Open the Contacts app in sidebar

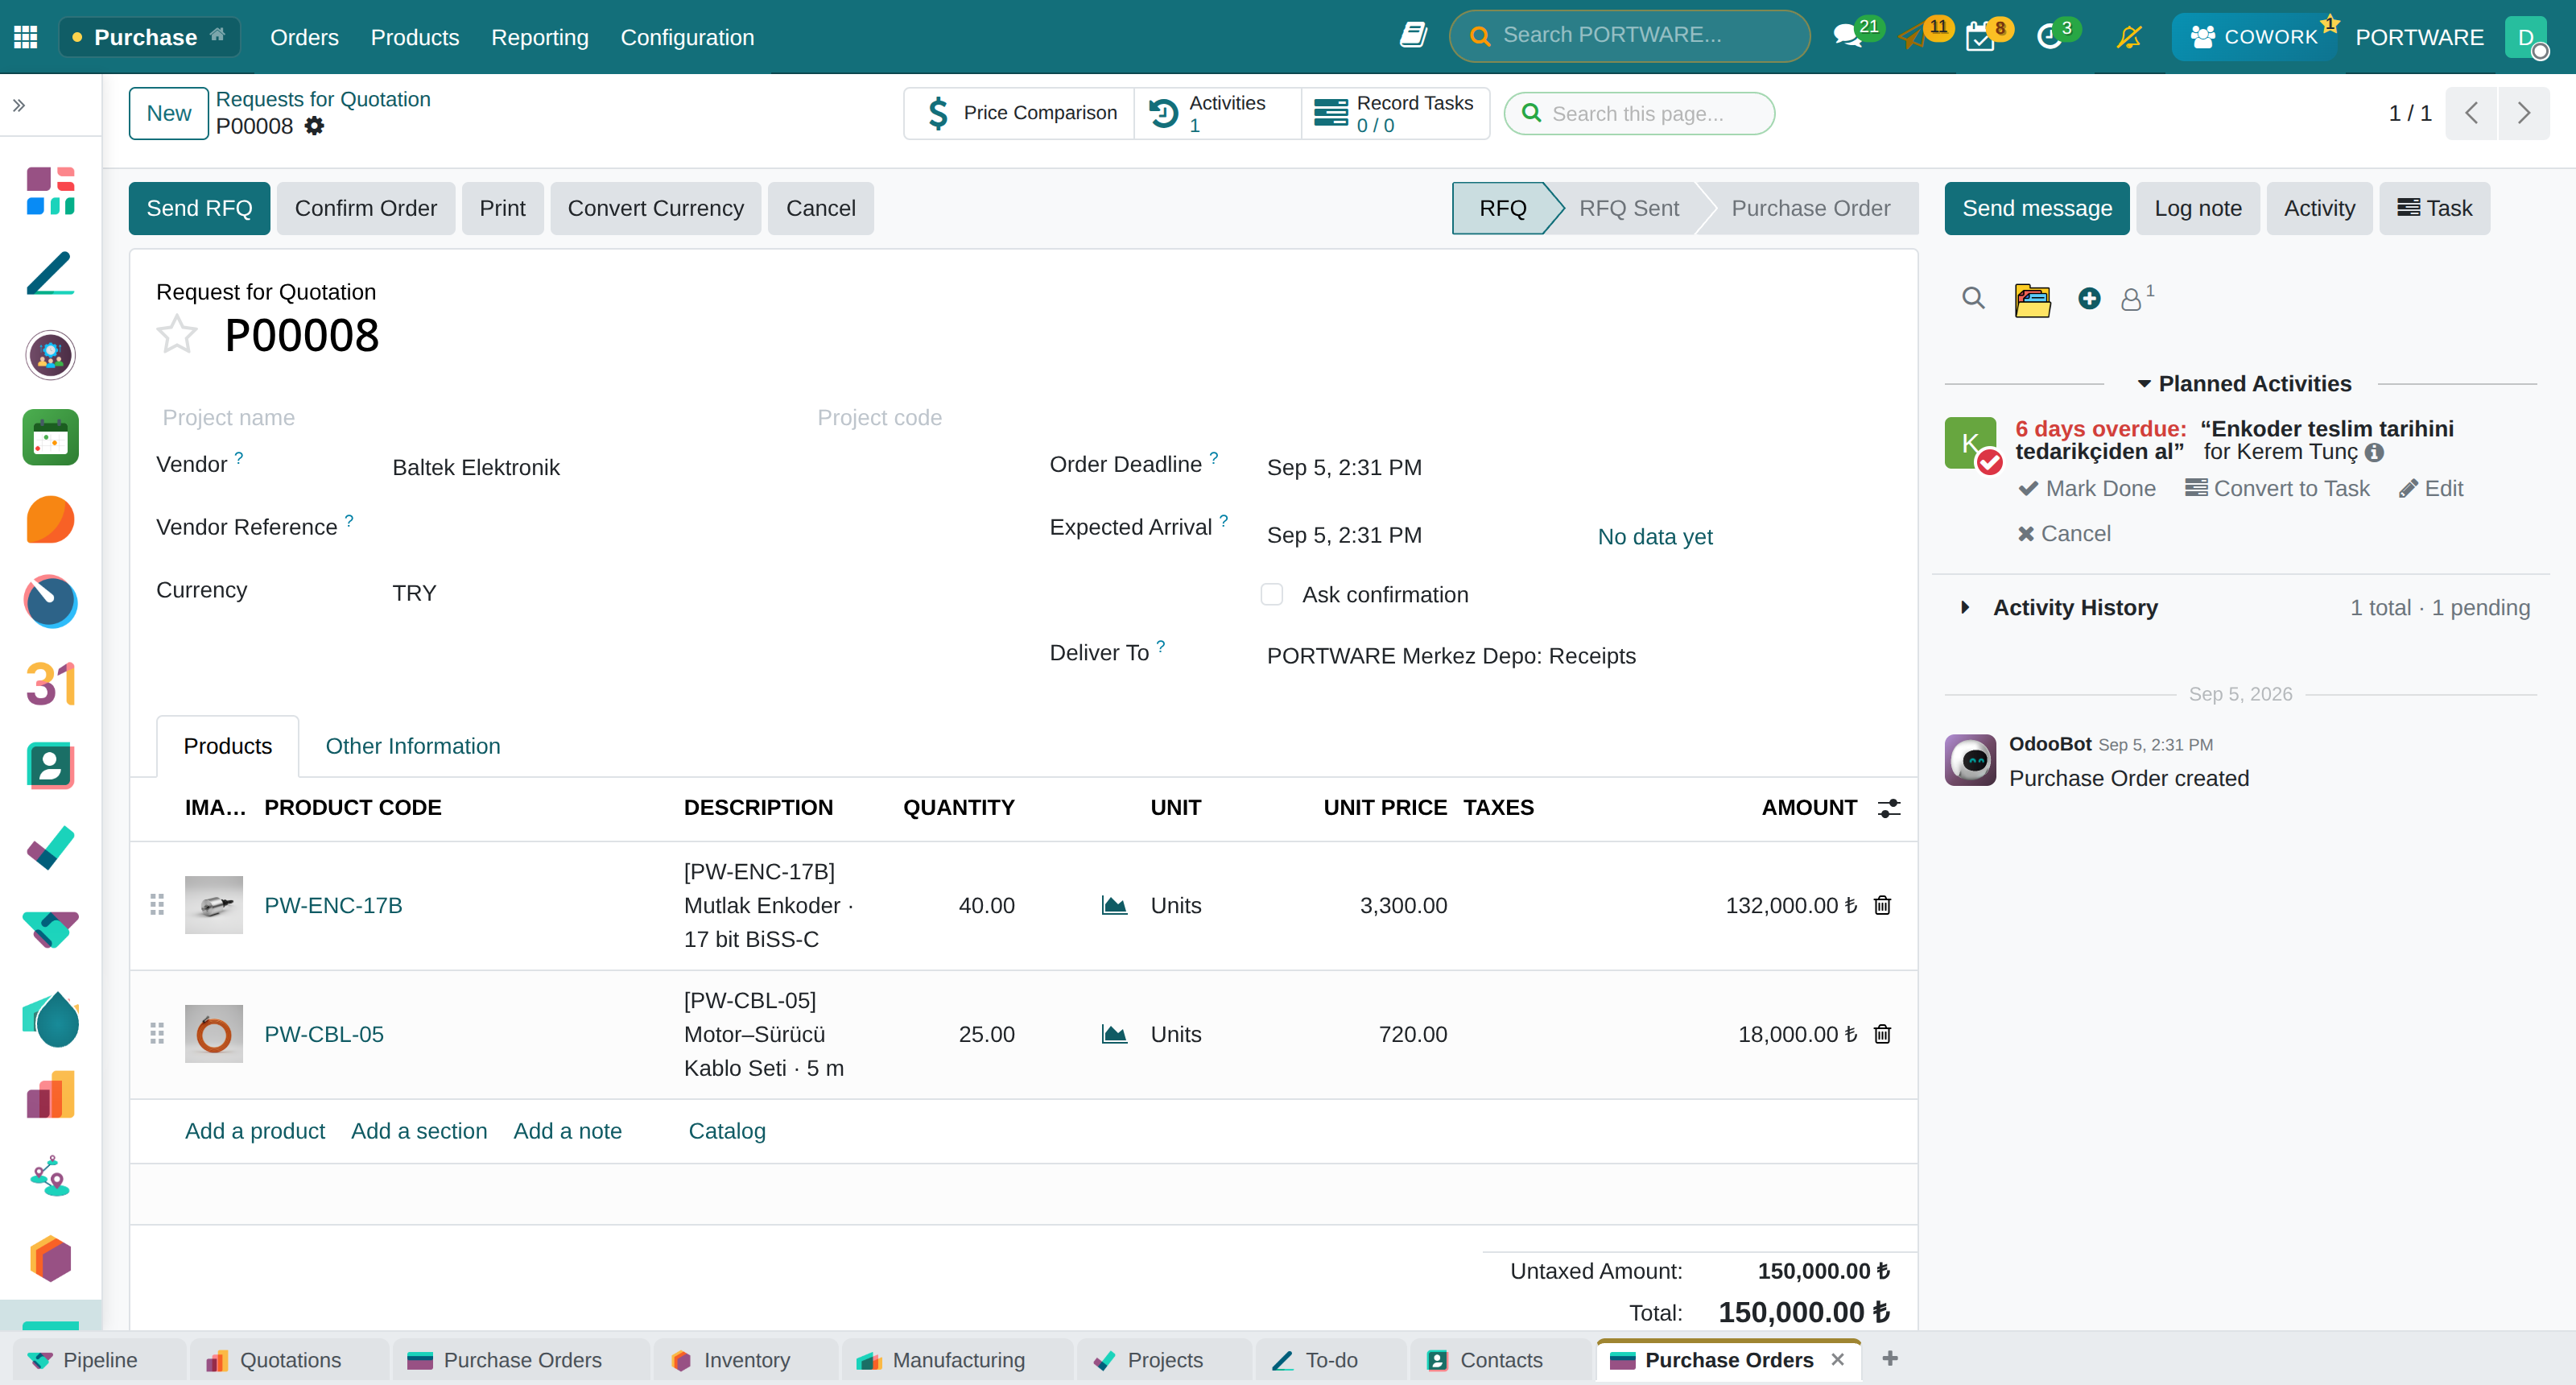pos(50,766)
